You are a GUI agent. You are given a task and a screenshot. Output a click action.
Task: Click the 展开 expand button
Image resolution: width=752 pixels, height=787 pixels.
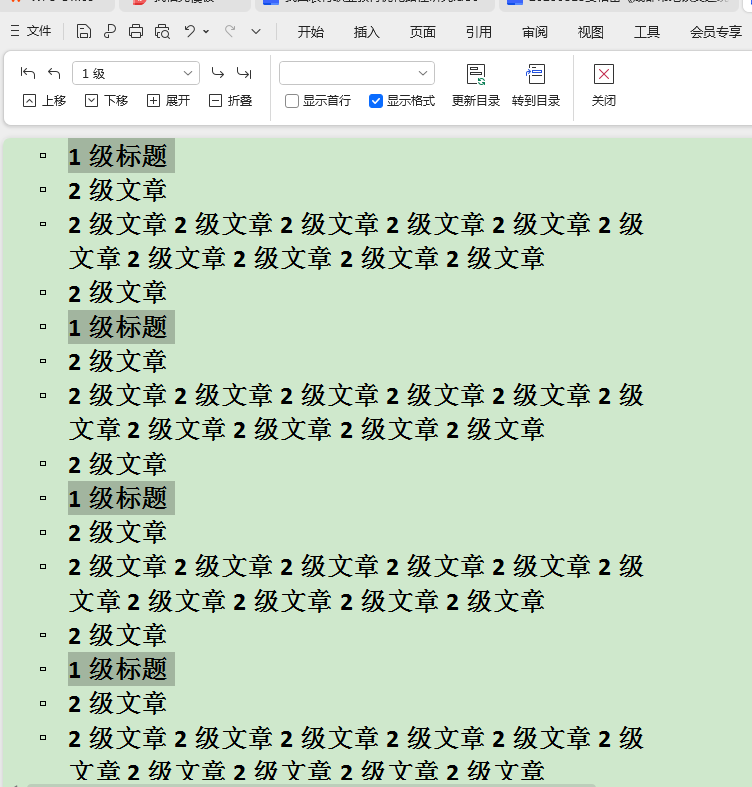pos(168,101)
